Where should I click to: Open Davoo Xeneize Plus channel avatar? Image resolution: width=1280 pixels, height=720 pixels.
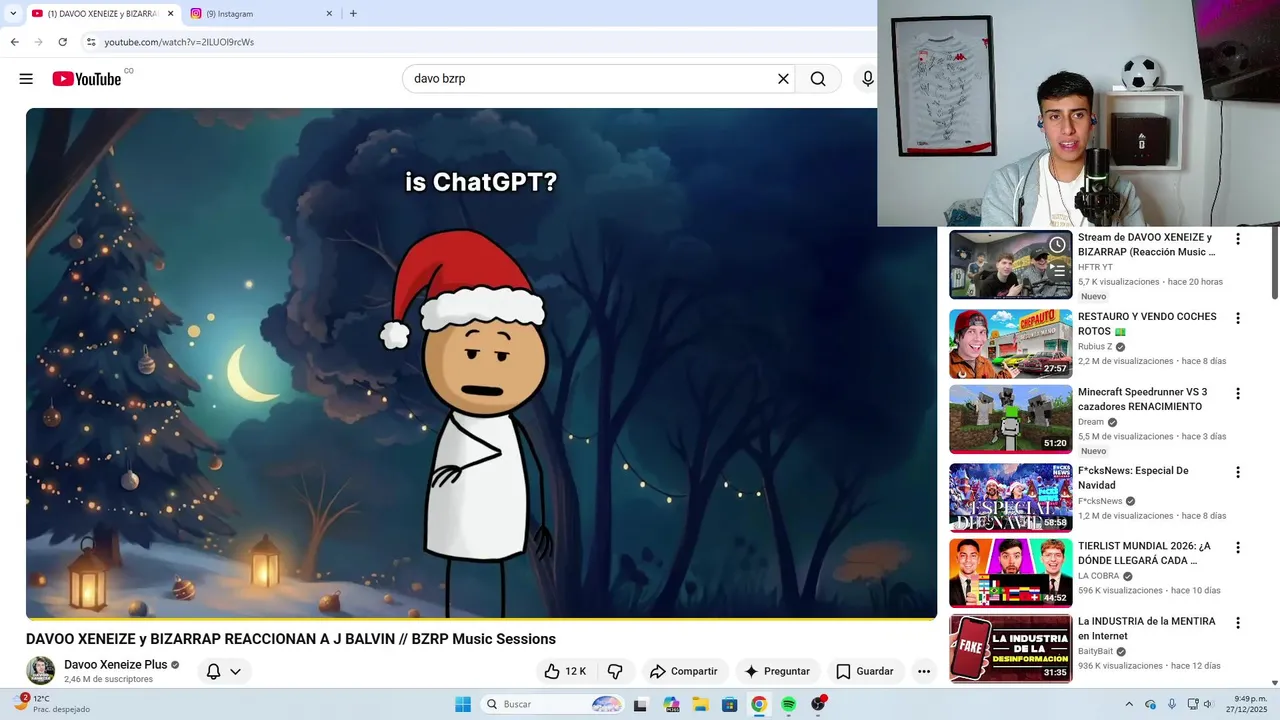click(41, 670)
